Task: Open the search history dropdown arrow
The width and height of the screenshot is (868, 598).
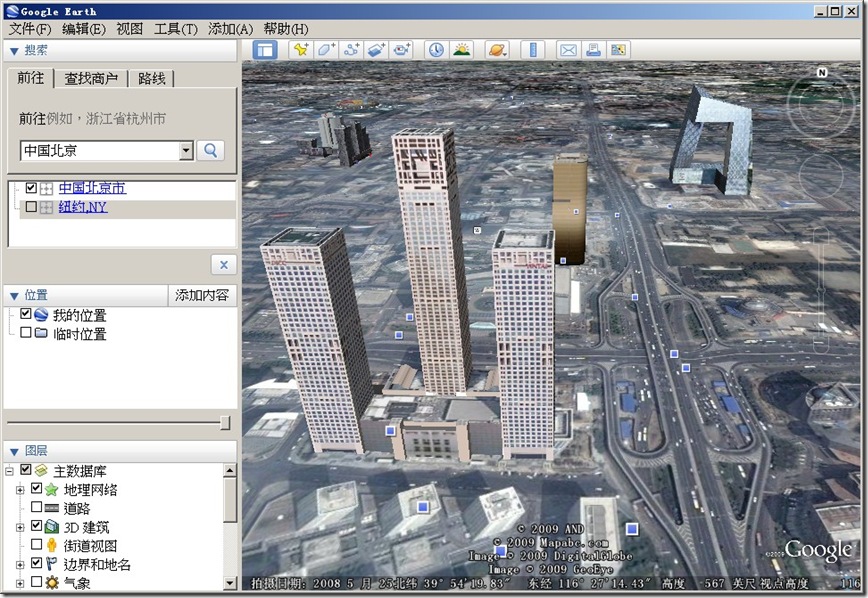Action: (x=187, y=150)
